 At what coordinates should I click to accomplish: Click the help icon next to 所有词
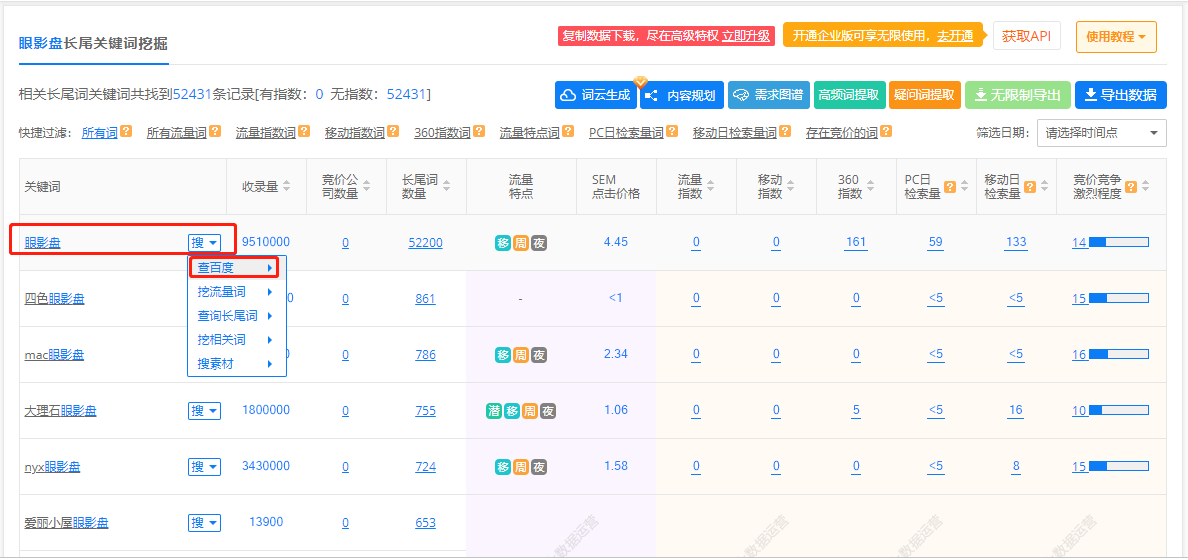[127, 131]
